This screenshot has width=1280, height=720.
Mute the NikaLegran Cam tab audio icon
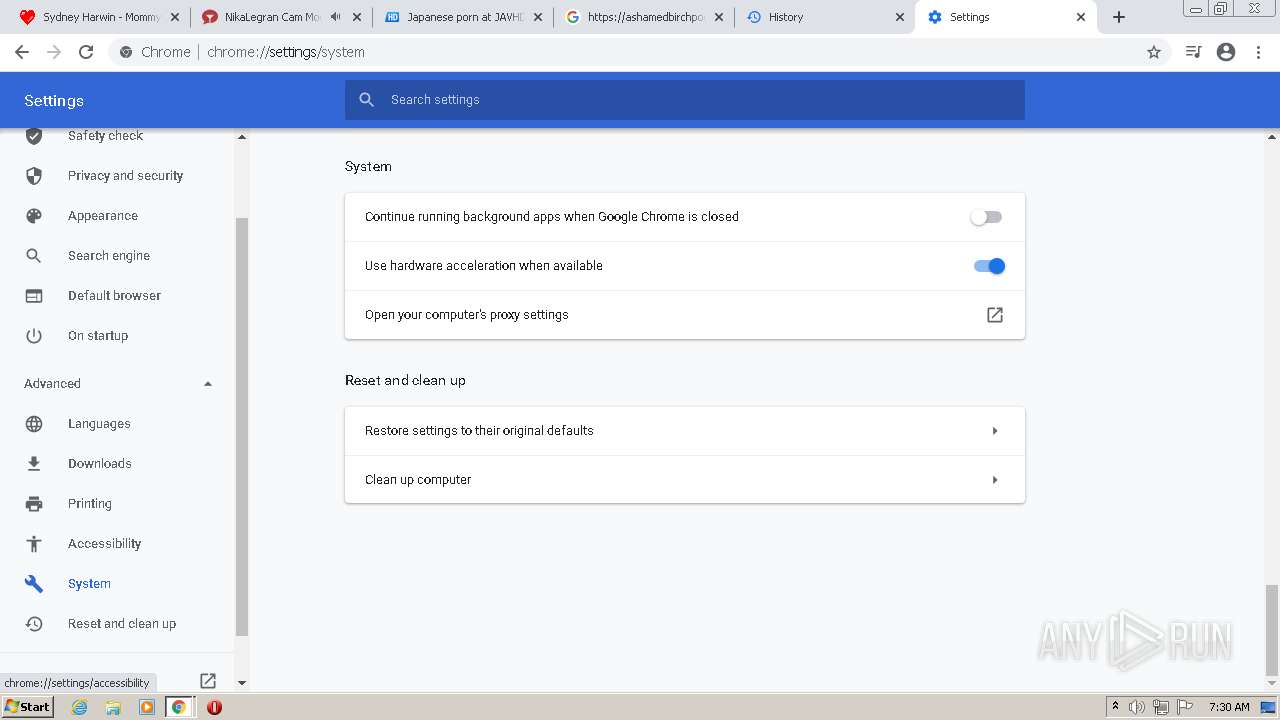tap(335, 17)
